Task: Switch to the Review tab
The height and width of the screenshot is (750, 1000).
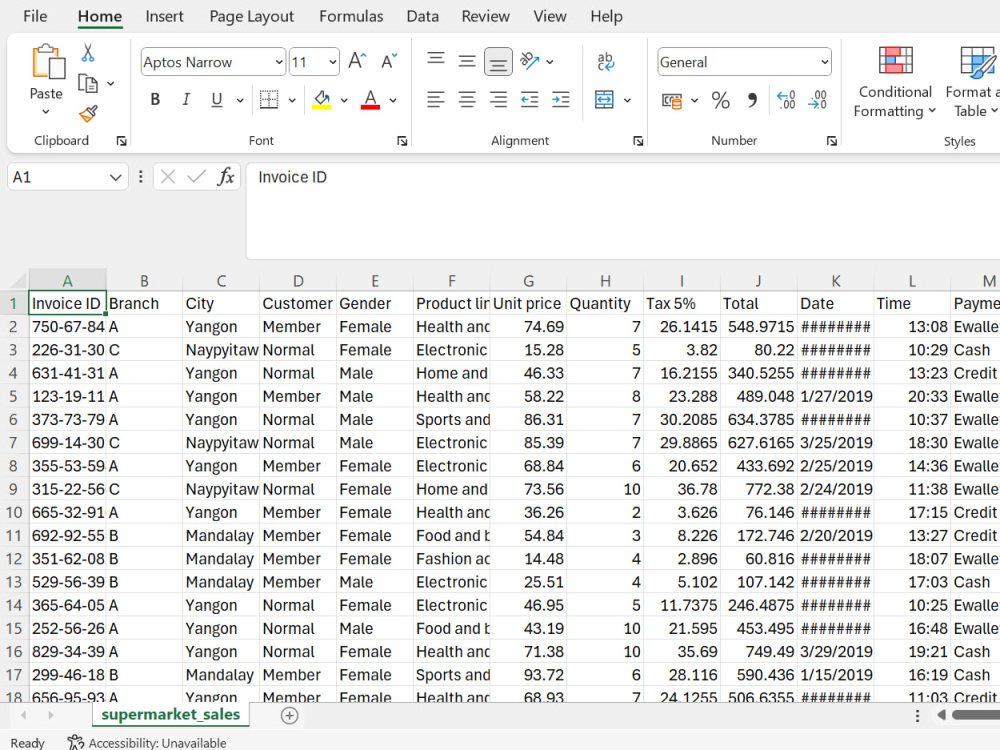Action: (x=485, y=17)
